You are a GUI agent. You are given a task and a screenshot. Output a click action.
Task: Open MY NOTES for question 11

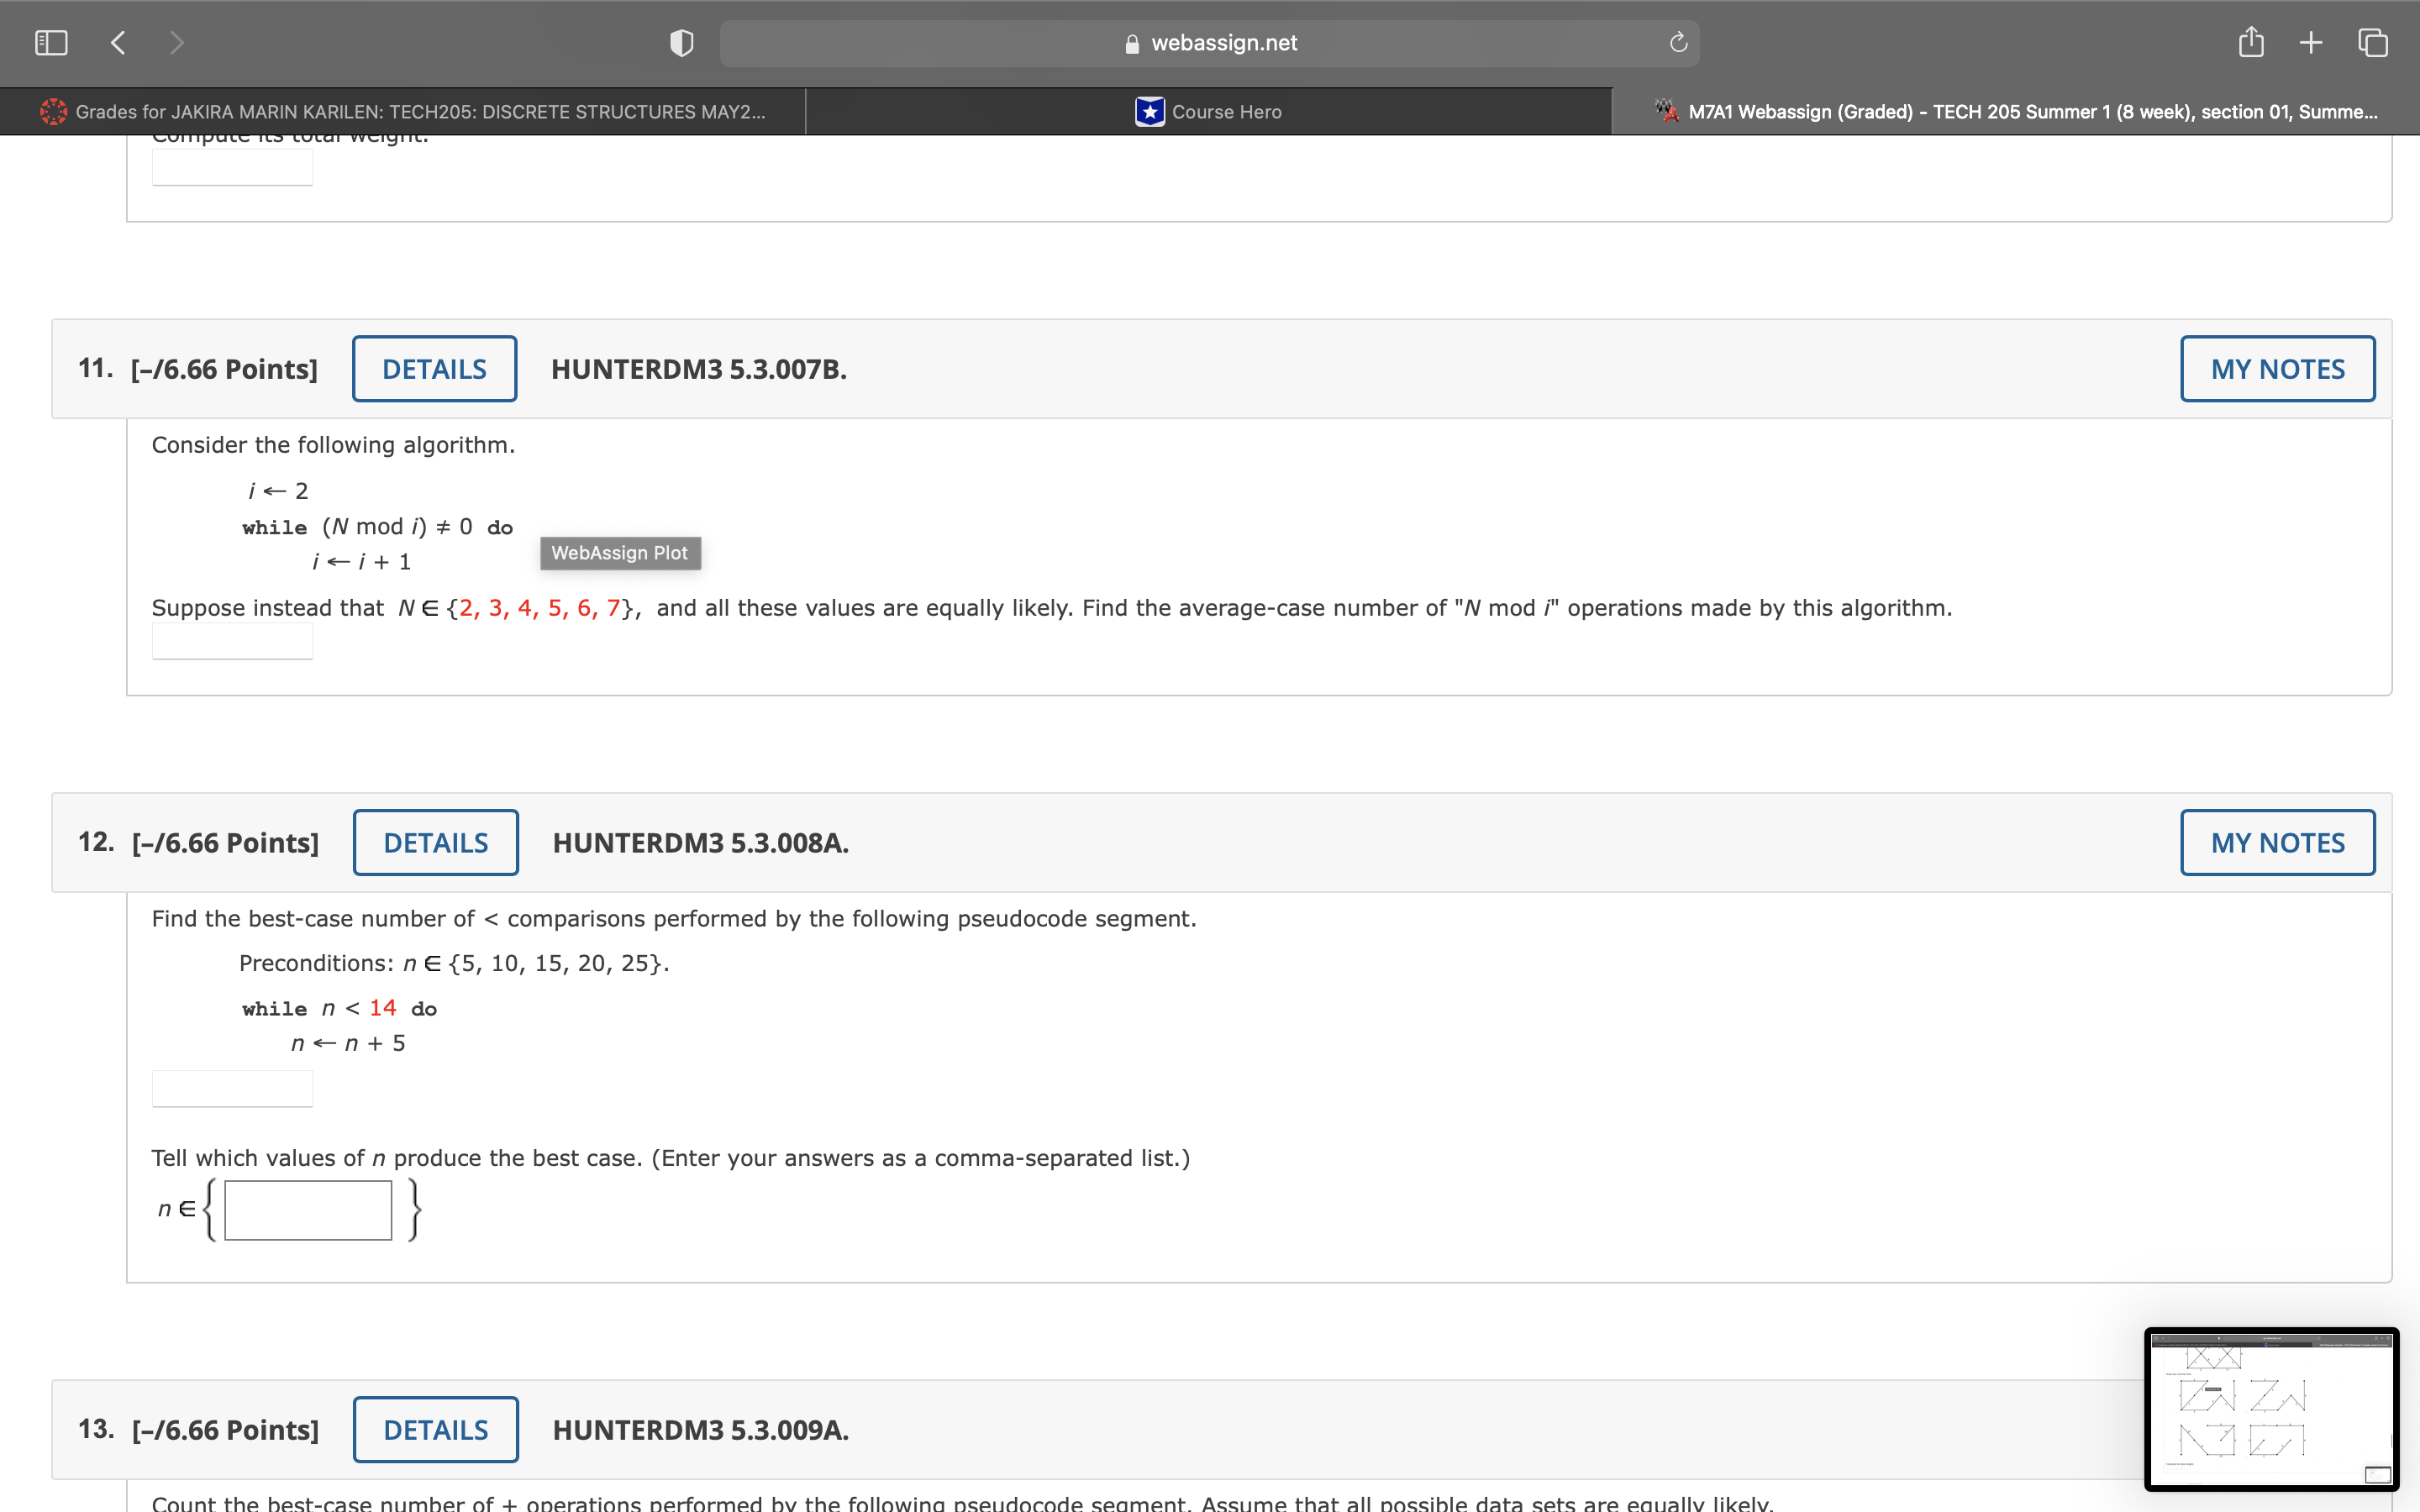click(2278, 368)
